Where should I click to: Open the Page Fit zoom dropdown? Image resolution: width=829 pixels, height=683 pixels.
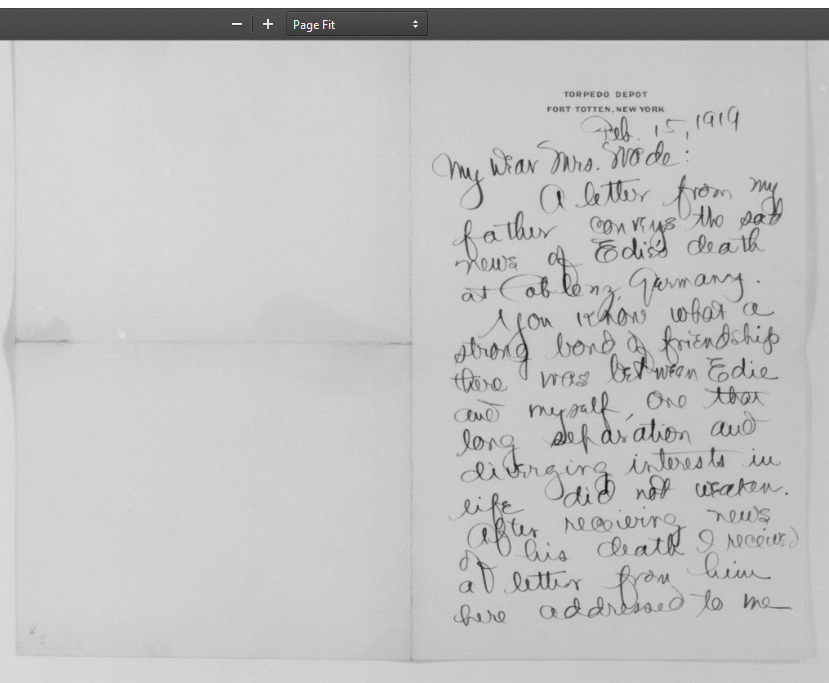(355, 24)
